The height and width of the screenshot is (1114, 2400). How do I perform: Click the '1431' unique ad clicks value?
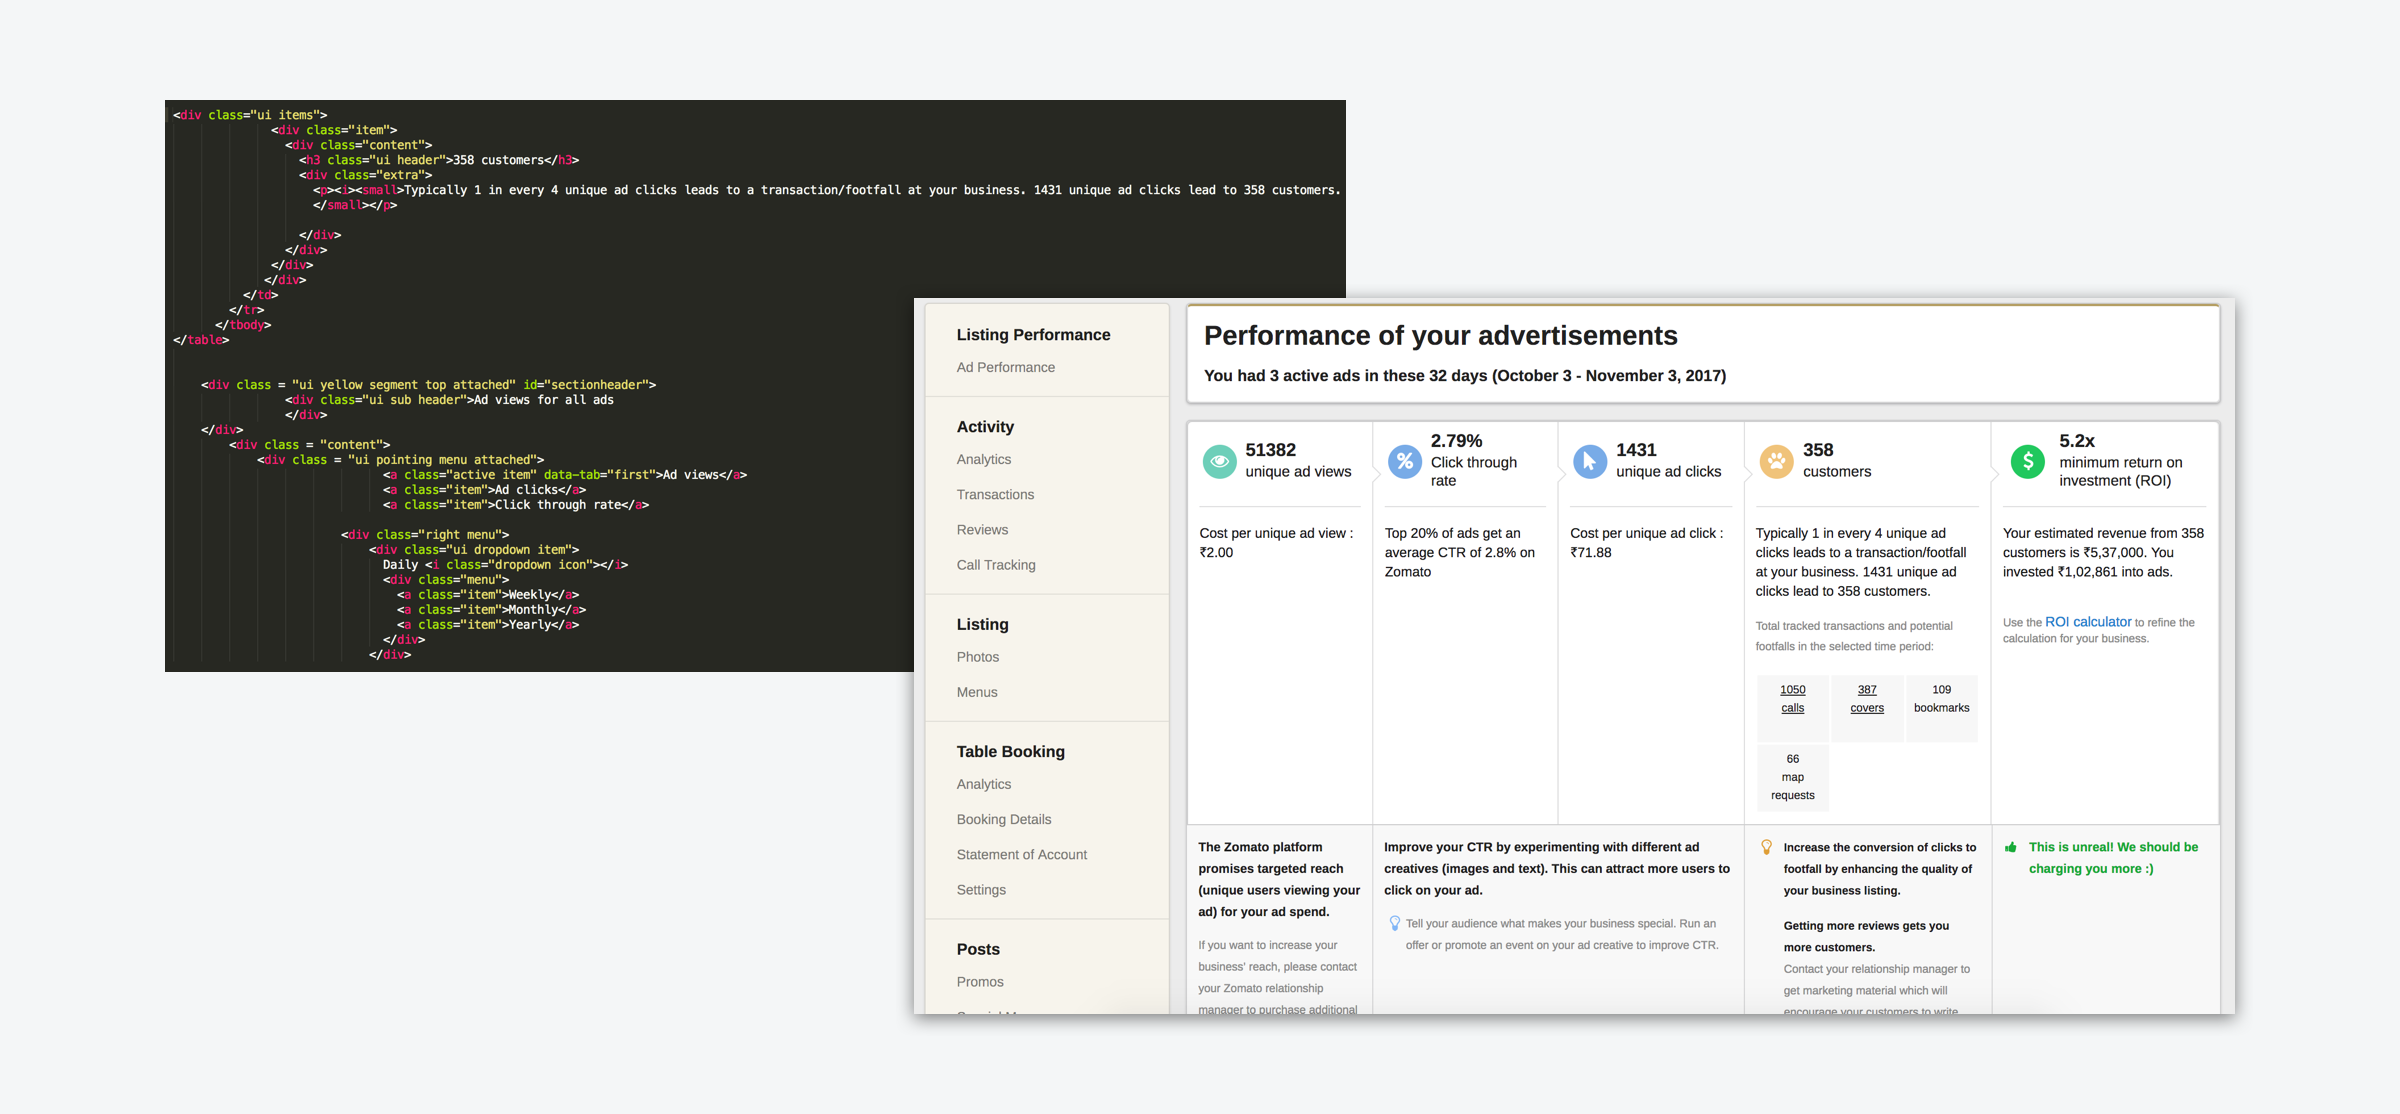1636,450
